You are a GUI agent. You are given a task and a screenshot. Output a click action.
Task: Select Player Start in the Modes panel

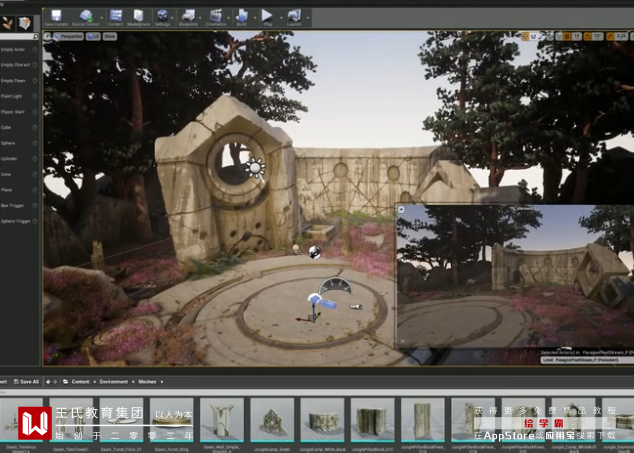(x=19, y=112)
